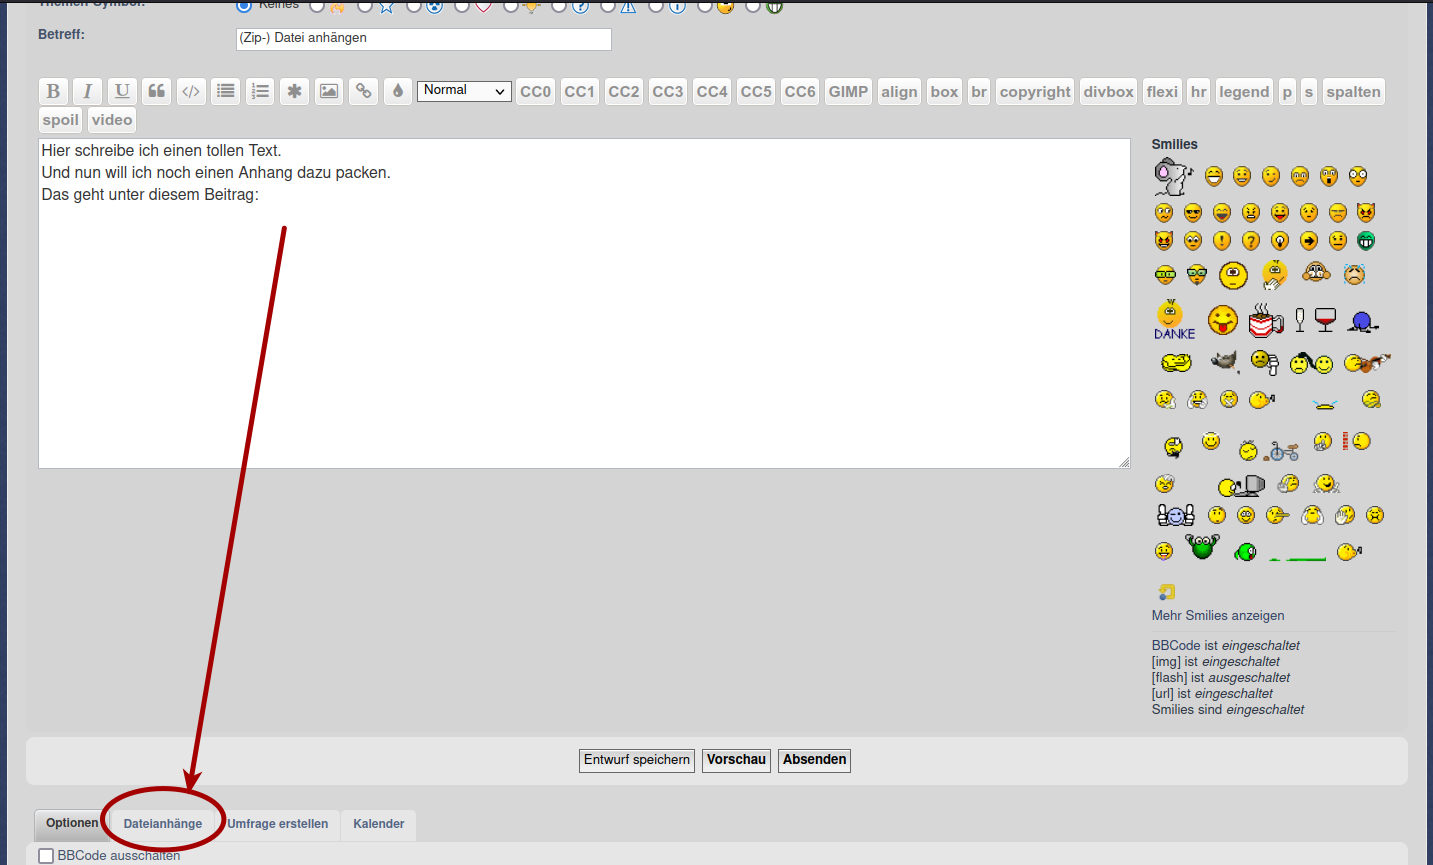Insert the green frog with raised arms smiley
This screenshot has width=1433, height=865.
click(1202, 546)
